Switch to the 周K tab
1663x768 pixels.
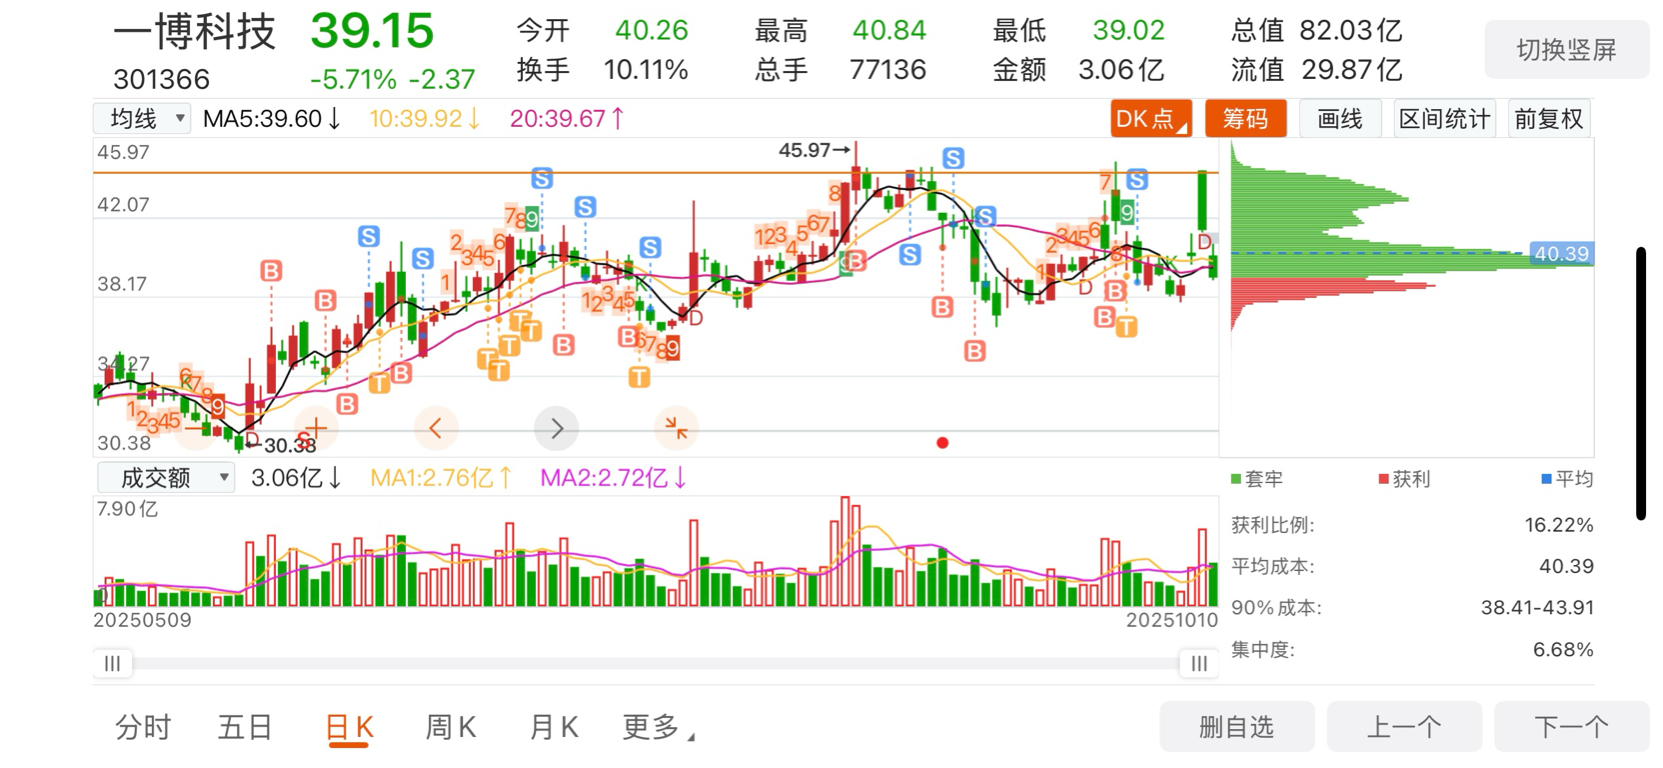(x=451, y=727)
